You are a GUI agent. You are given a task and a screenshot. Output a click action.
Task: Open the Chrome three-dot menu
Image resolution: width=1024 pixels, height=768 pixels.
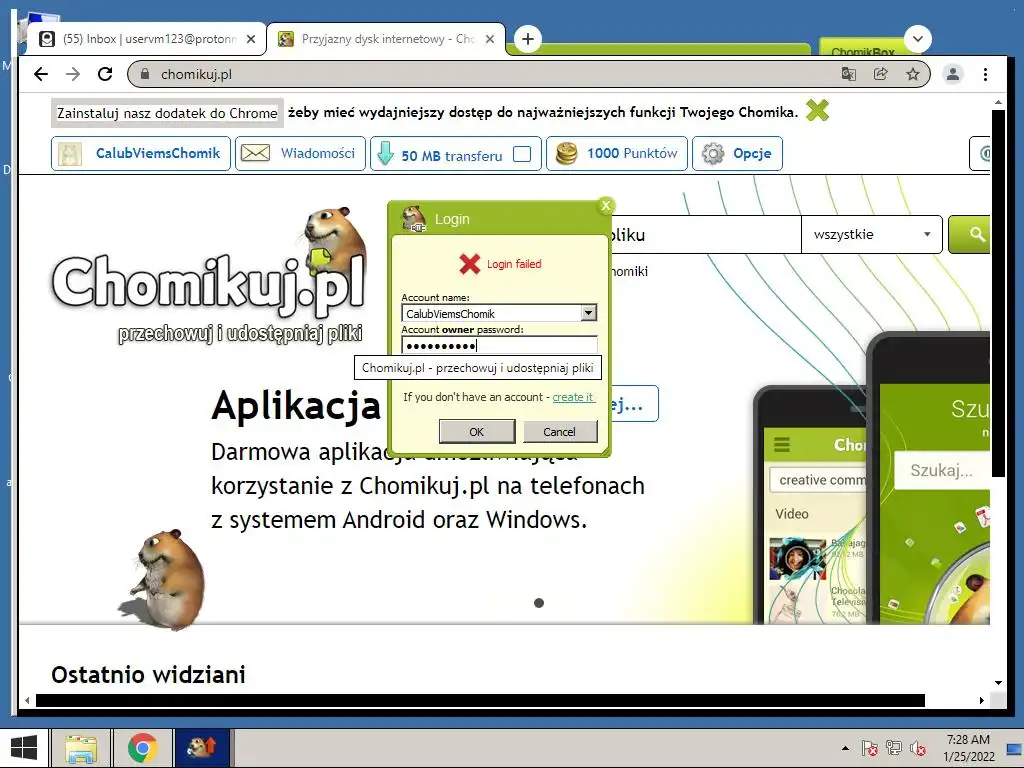coord(985,74)
